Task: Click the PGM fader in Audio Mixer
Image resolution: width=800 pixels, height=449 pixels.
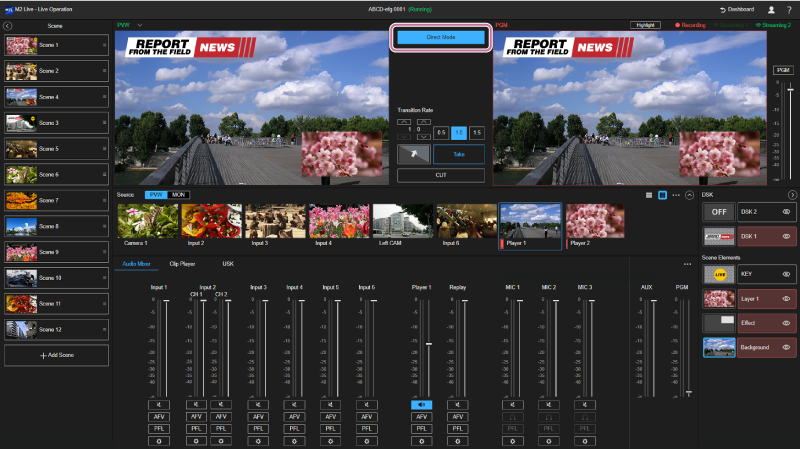Action: click(689, 393)
